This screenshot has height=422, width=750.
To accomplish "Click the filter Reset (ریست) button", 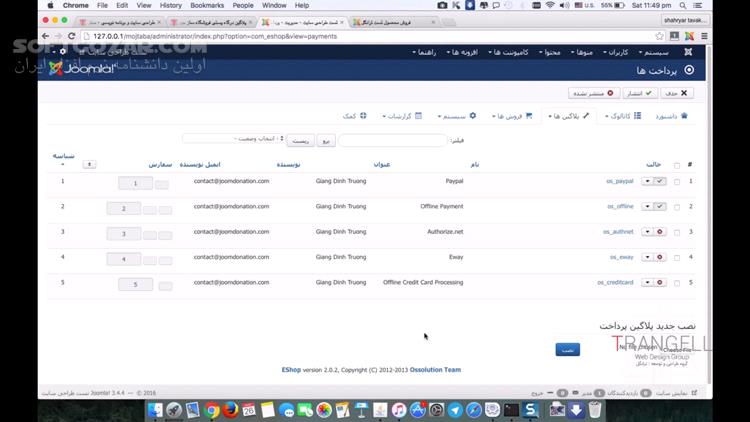I will [300, 141].
